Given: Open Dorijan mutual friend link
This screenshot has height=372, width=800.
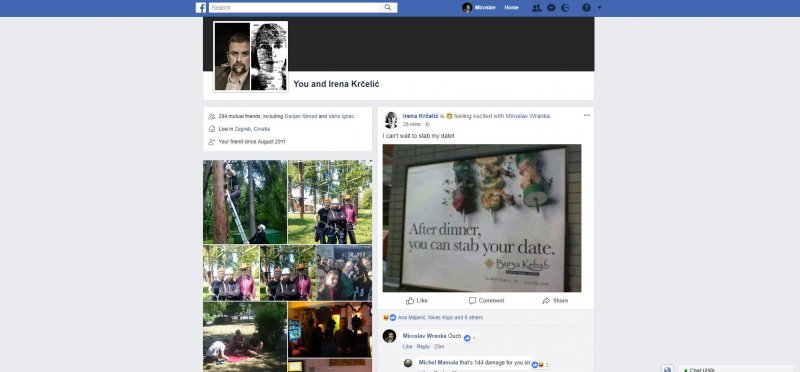Looking at the screenshot, I should coord(301,116).
